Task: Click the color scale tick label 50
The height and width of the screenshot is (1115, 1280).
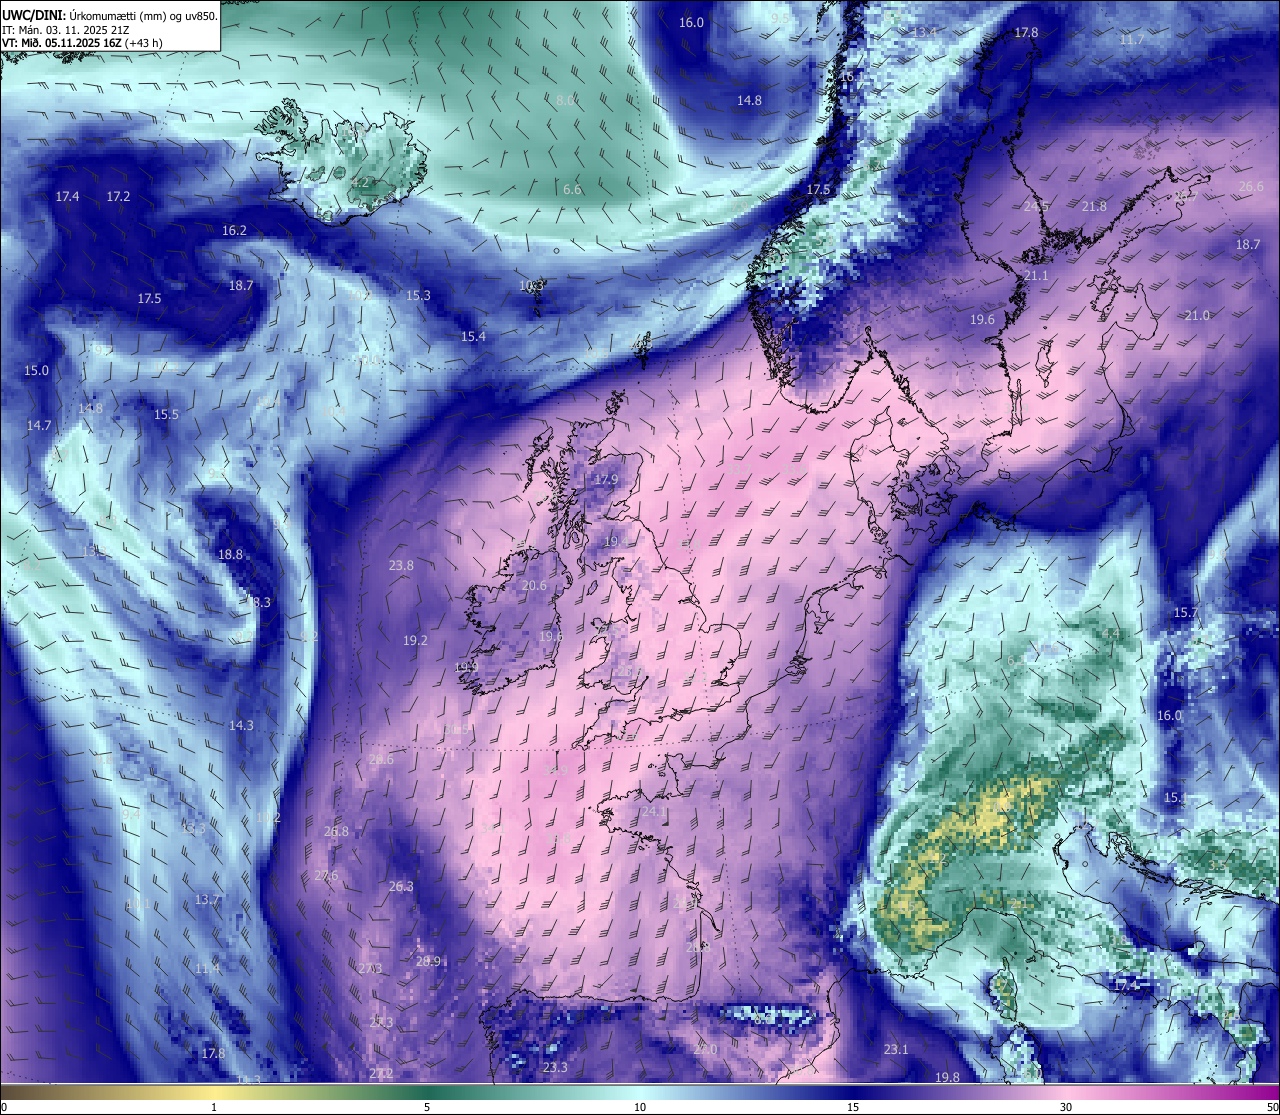Action: tap(1272, 1107)
